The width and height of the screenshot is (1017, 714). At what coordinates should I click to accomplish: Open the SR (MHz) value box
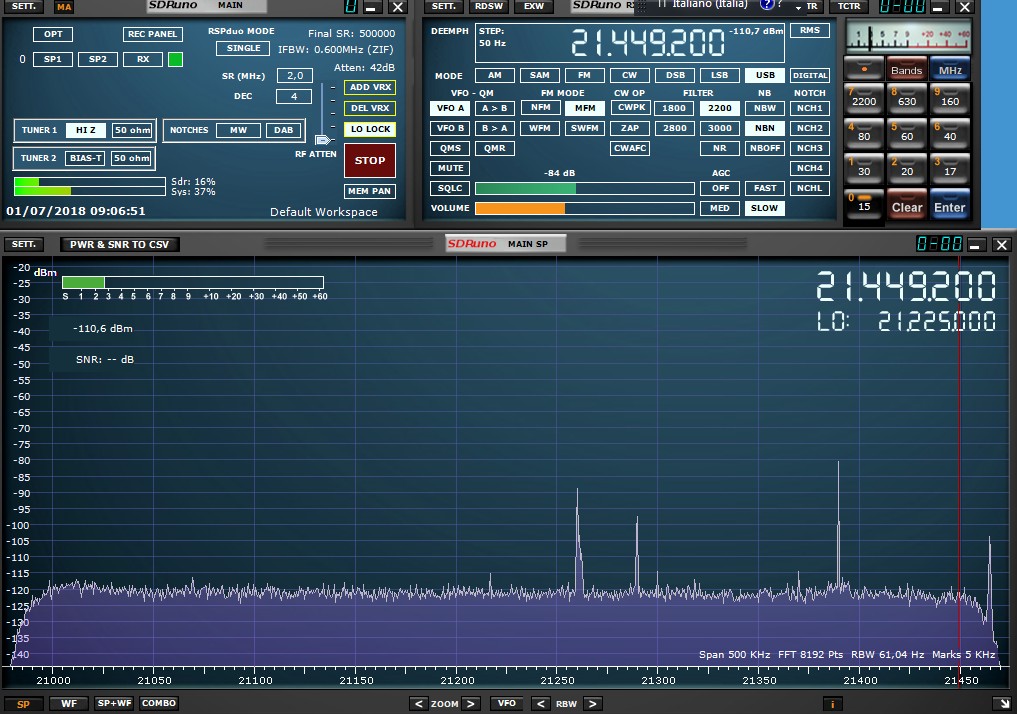[x=294, y=75]
